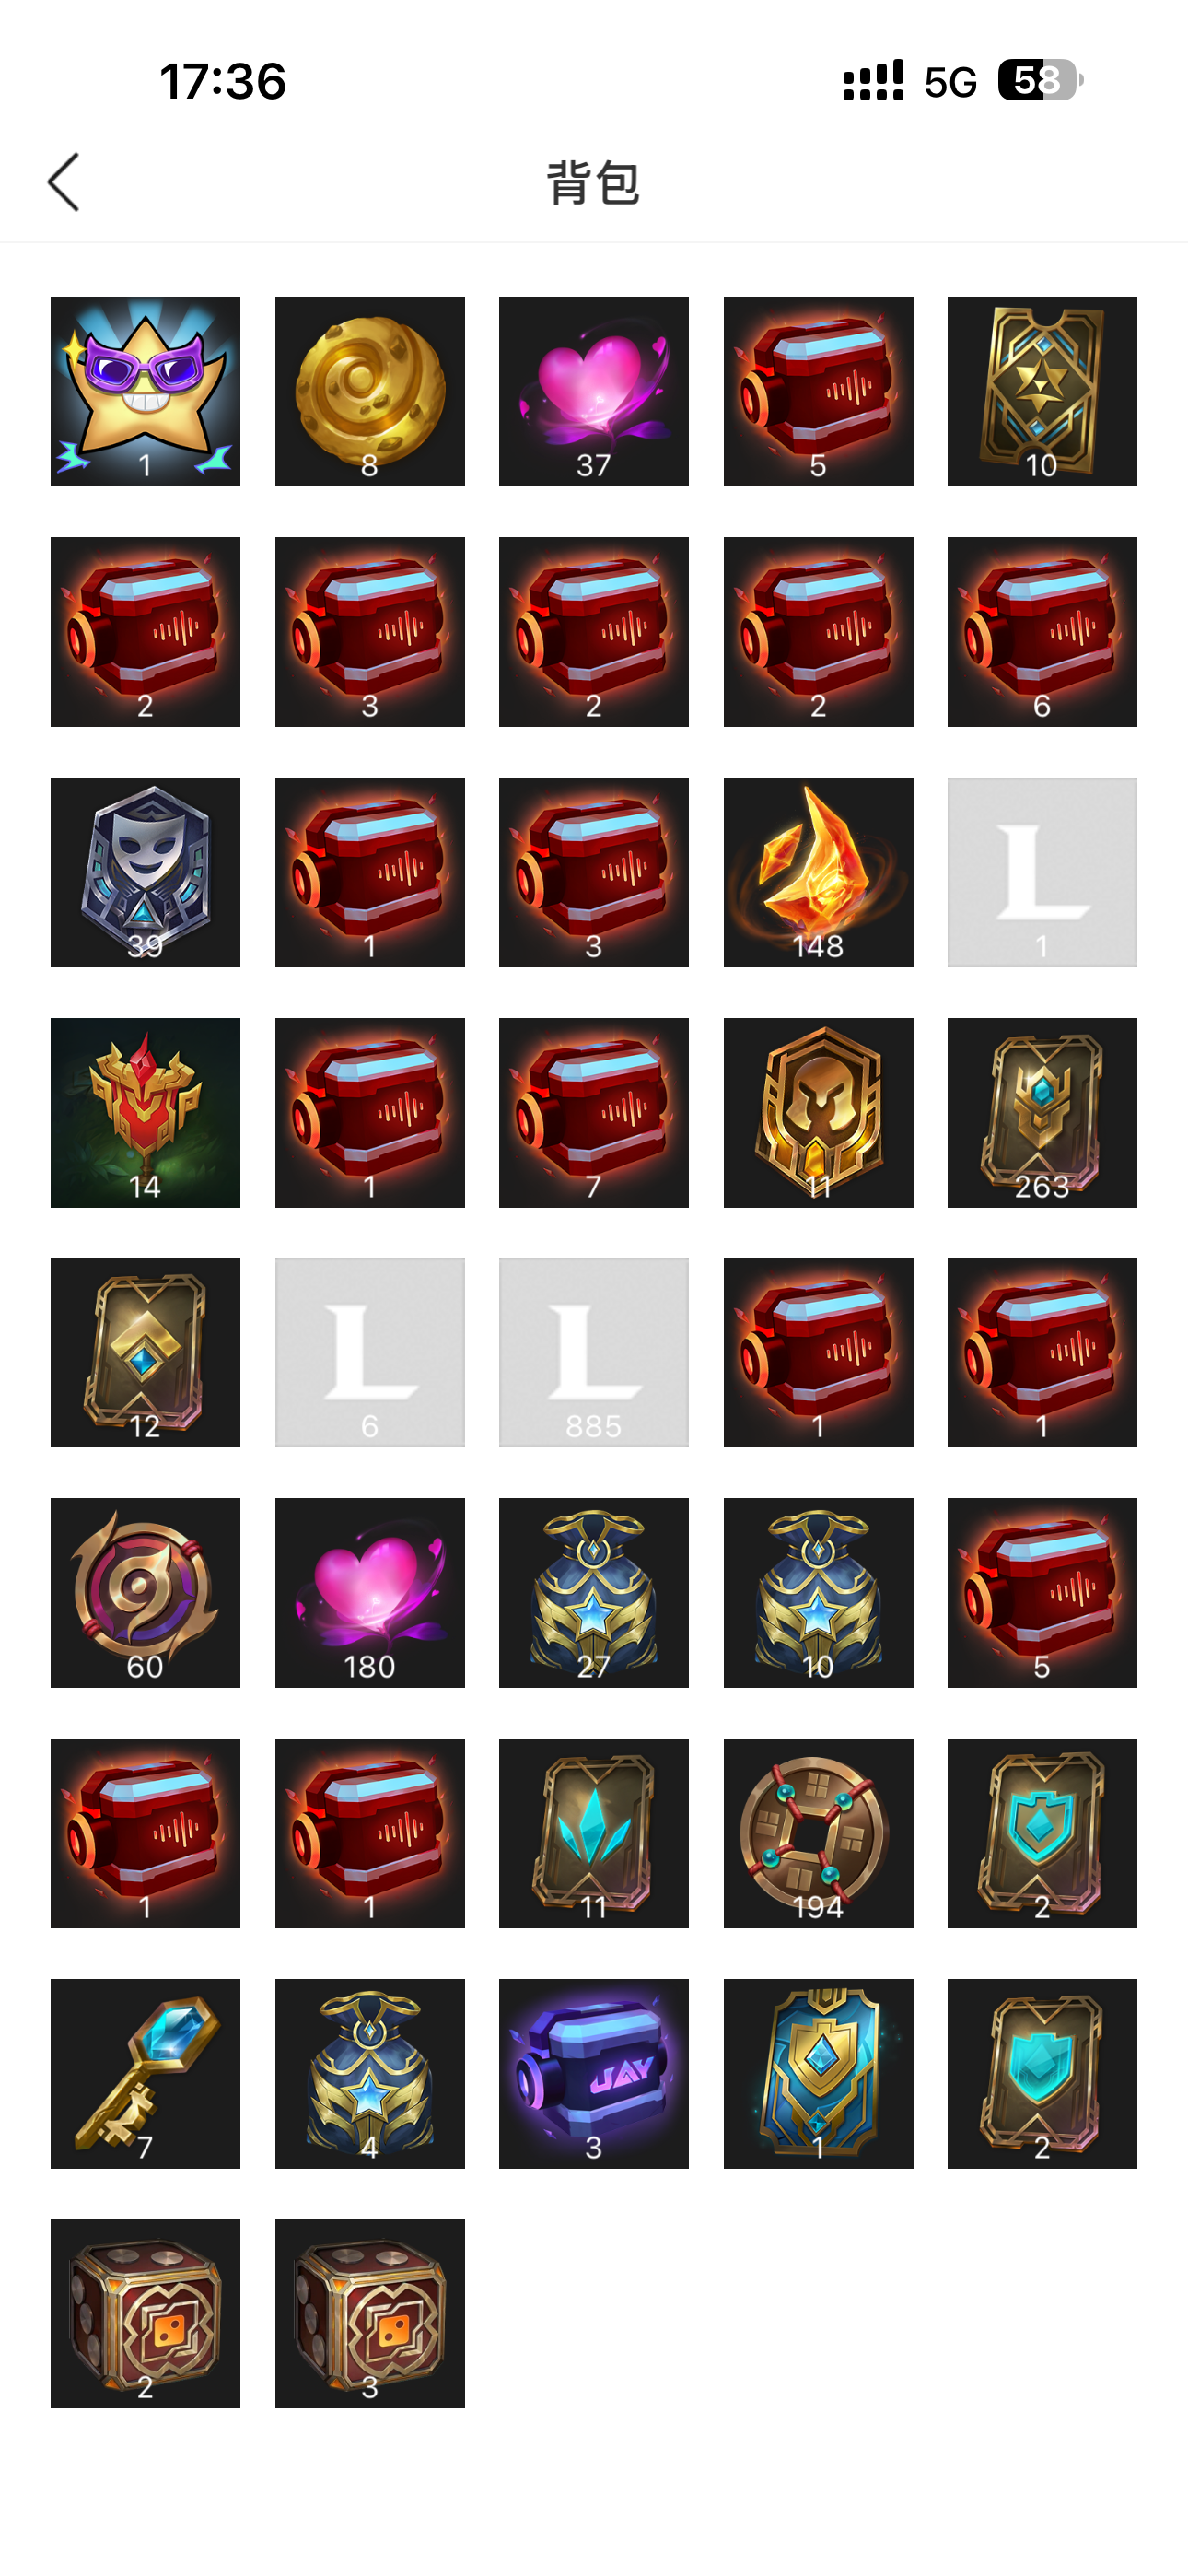Open the red voice box showing 6
Image resolution: width=1188 pixels, height=2576 pixels.
point(1042,632)
